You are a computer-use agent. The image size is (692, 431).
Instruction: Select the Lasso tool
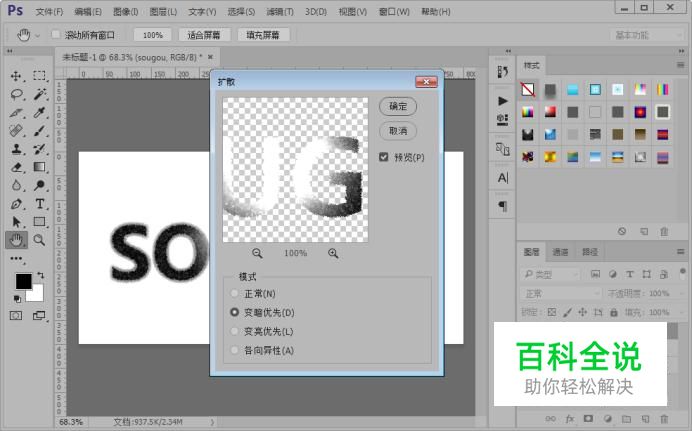click(x=16, y=94)
